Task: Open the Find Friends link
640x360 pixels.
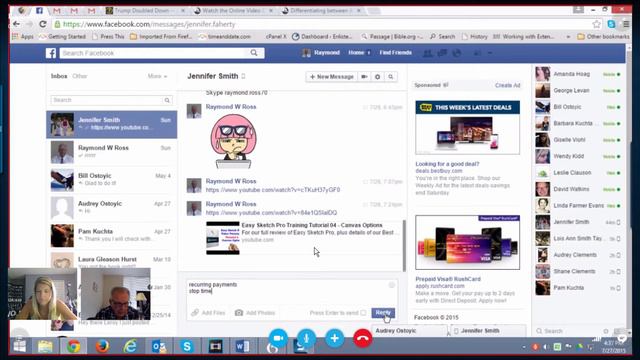Action: 396,53
